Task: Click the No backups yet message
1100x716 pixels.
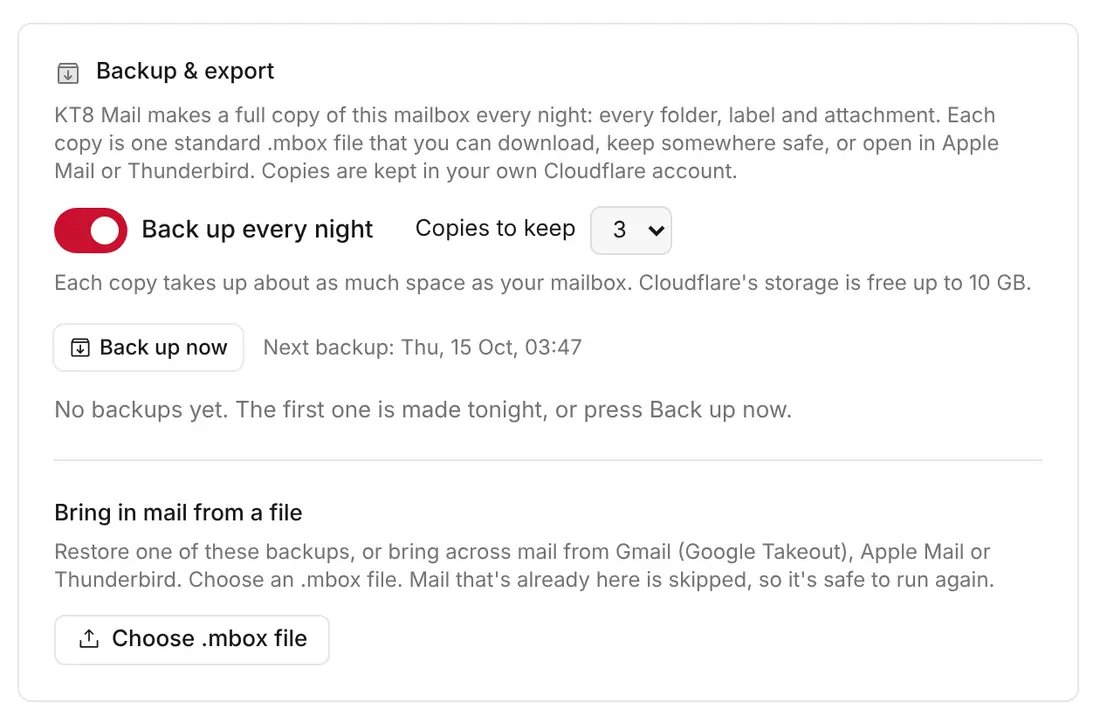Action: click(x=423, y=410)
